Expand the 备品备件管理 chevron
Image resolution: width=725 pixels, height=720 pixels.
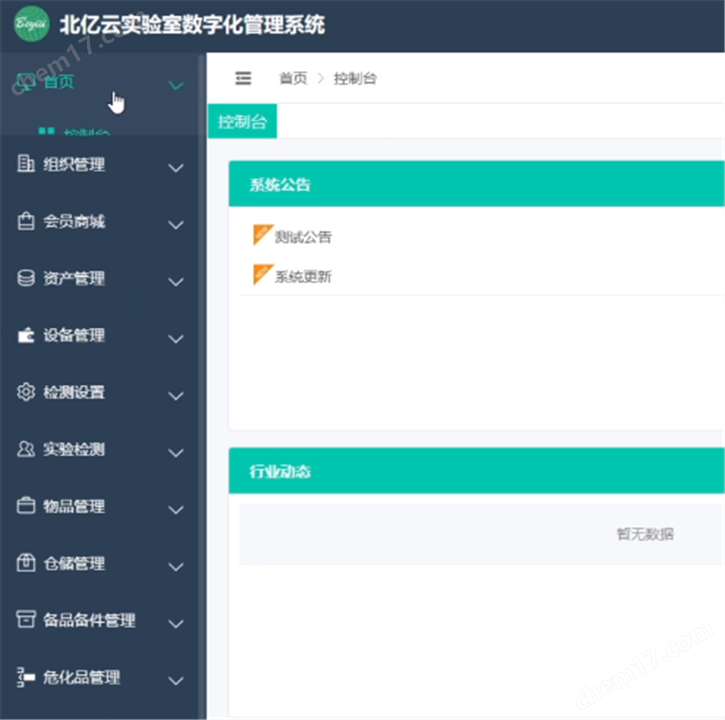click(x=176, y=623)
